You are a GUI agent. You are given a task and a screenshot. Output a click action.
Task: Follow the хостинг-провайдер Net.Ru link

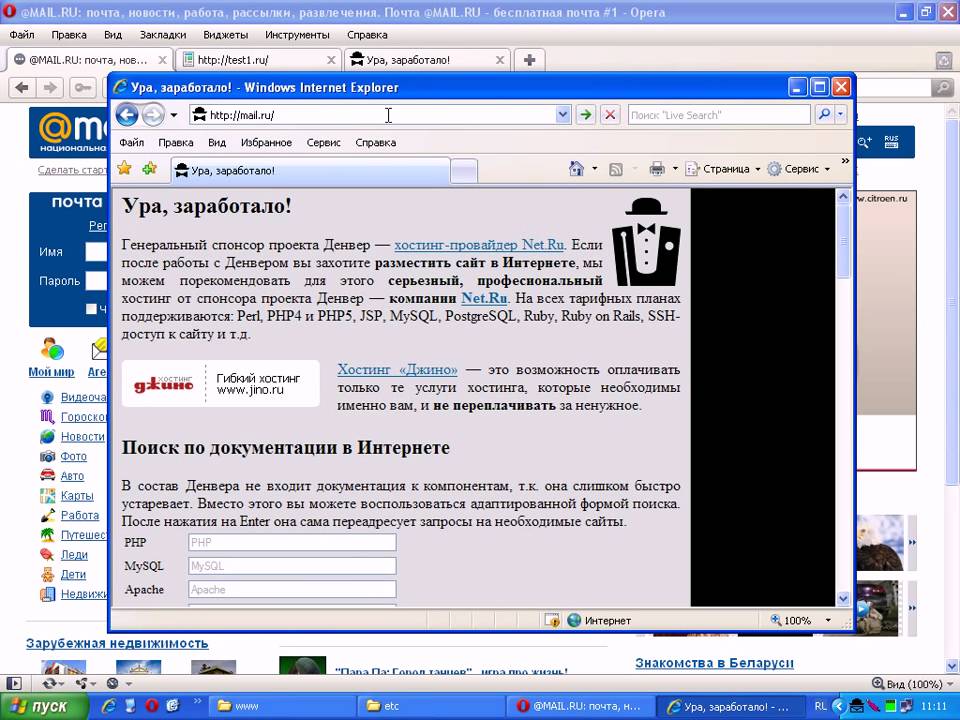click(x=479, y=245)
